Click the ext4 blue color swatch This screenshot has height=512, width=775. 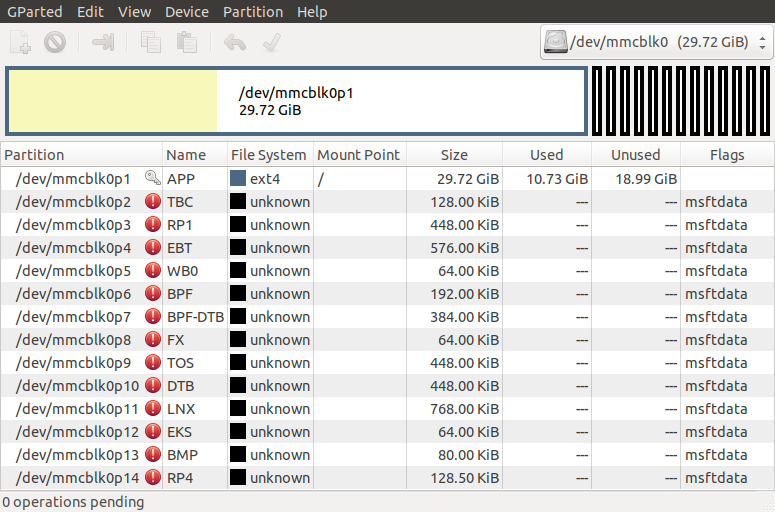tap(238, 178)
